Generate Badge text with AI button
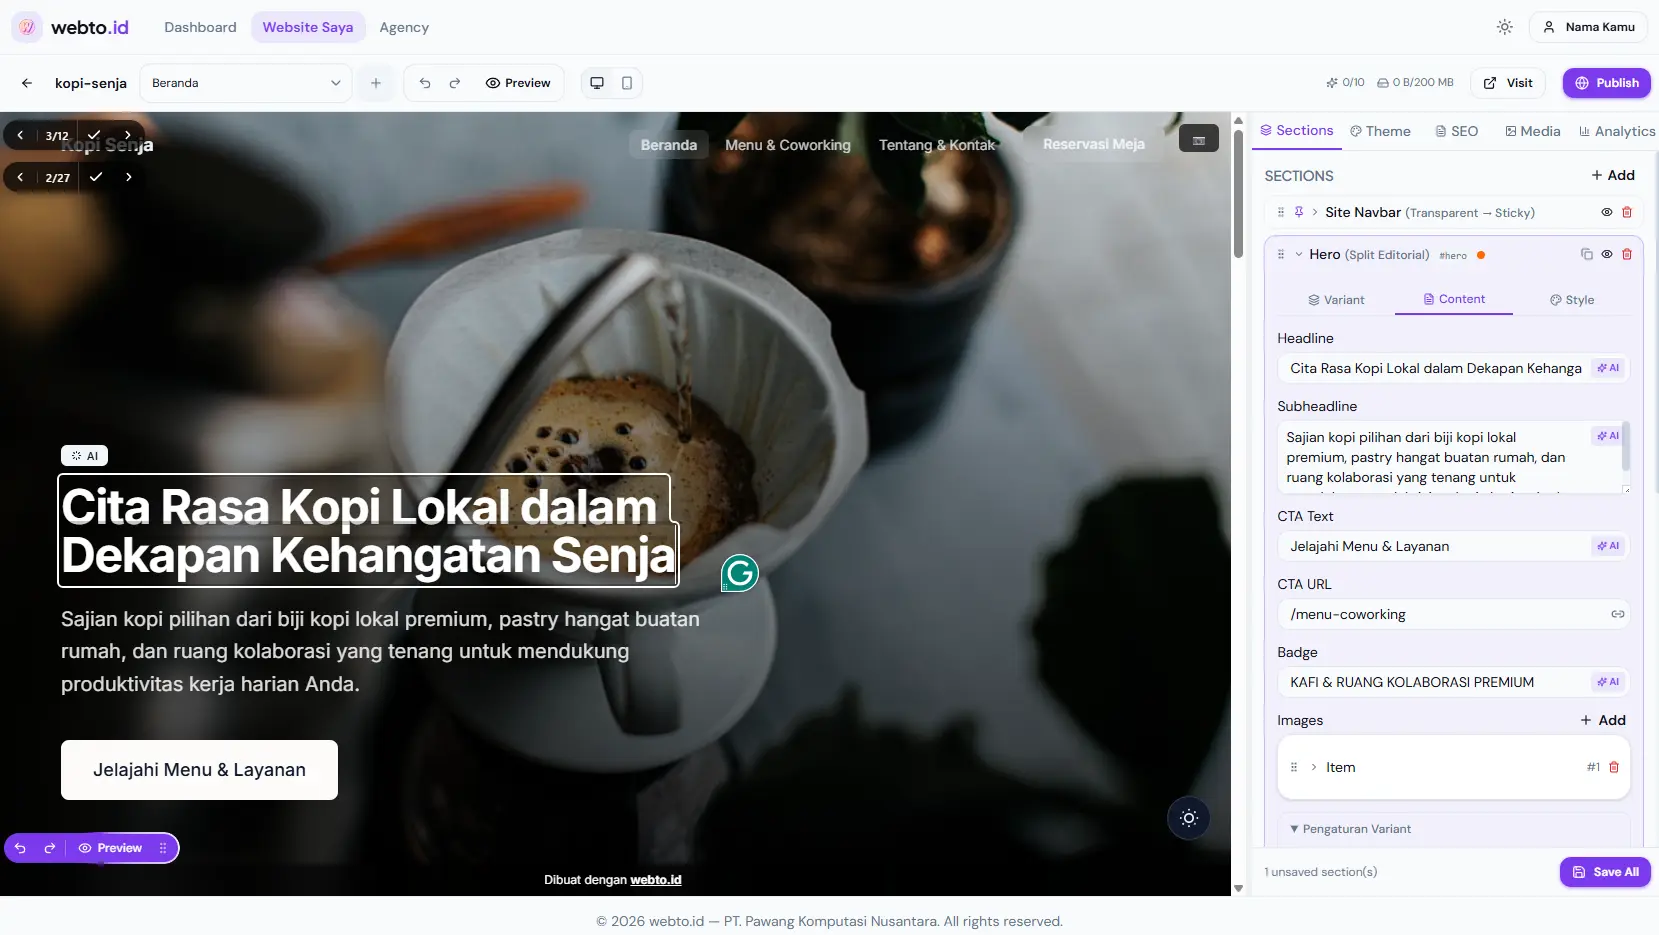The image size is (1659, 935). (x=1608, y=682)
